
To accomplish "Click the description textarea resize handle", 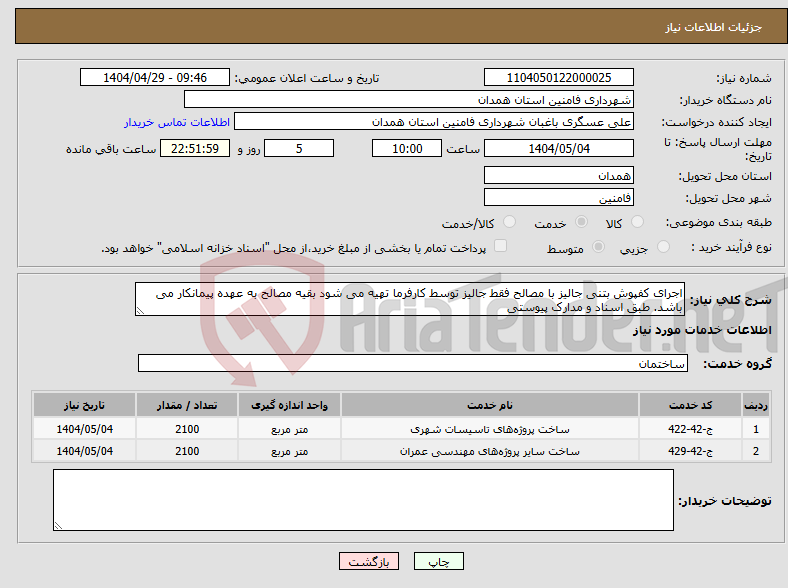I will tap(140, 311).
